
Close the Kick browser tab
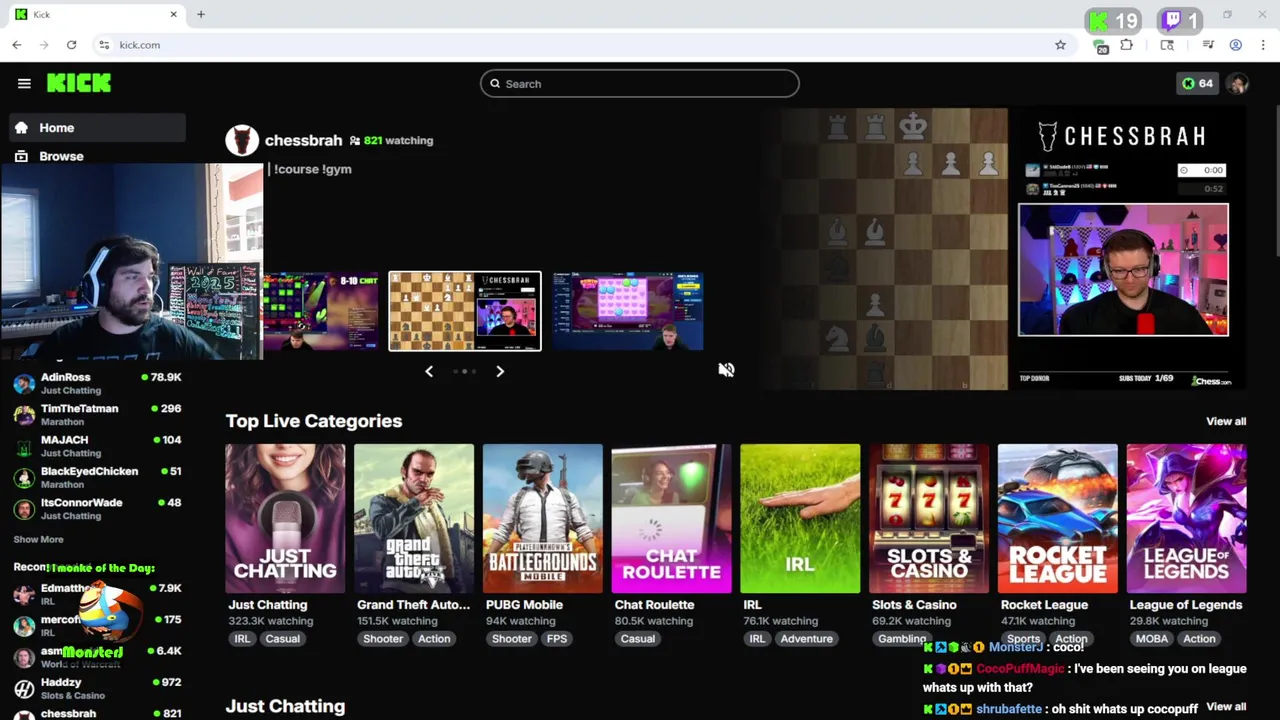click(x=173, y=14)
